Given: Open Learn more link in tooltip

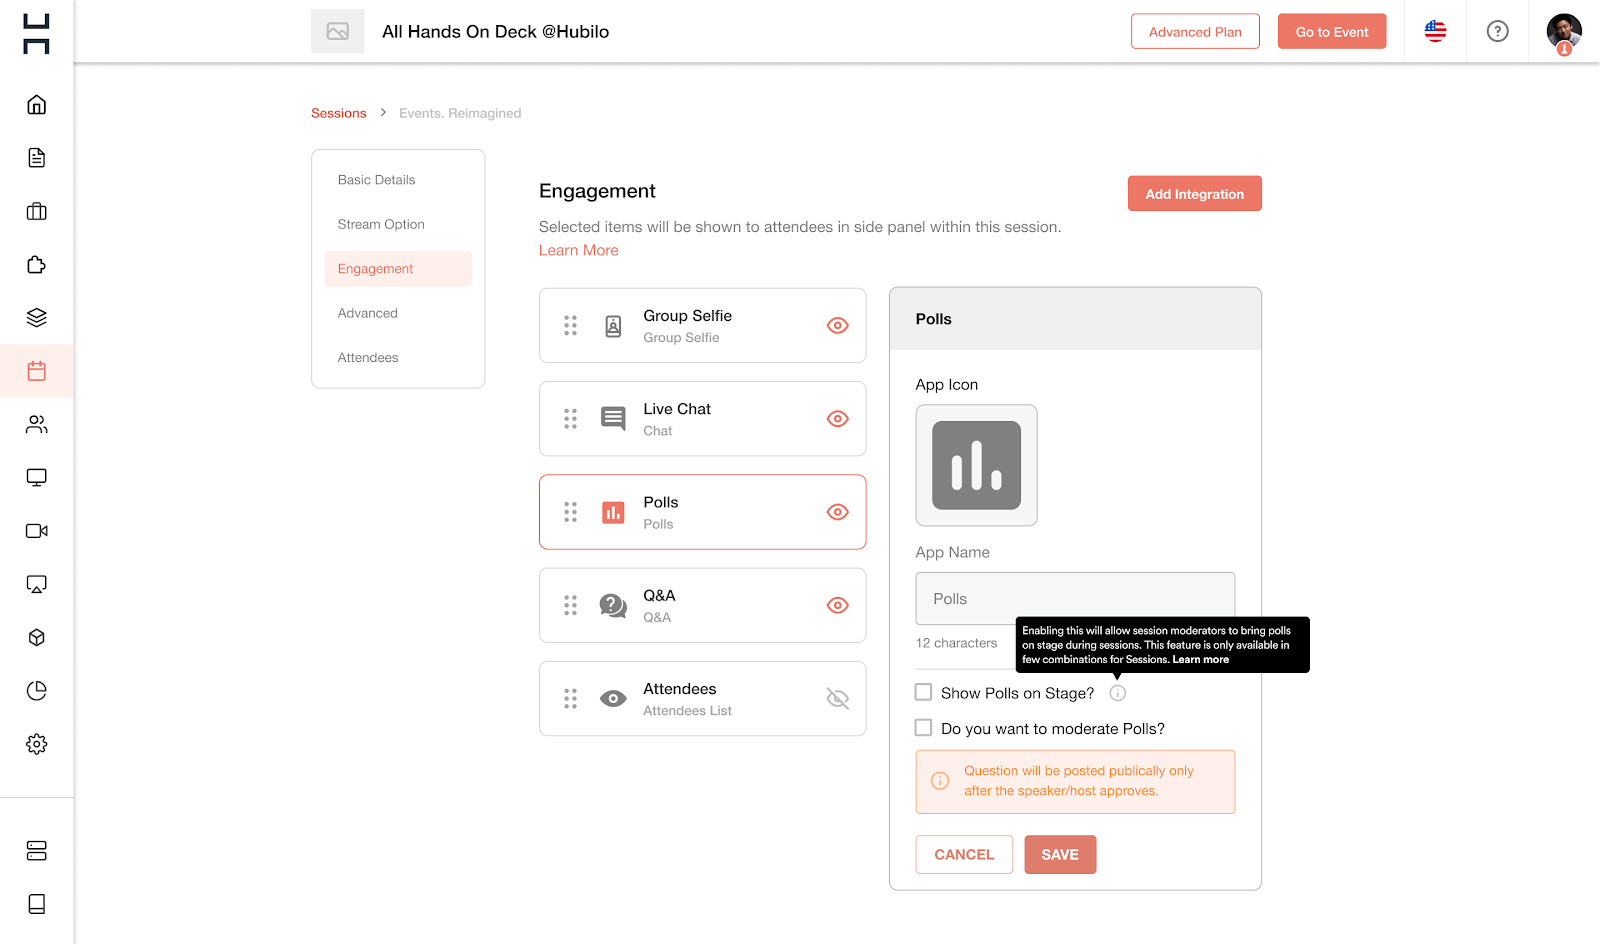Looking at the screenshot, I should pos(1201,660).
